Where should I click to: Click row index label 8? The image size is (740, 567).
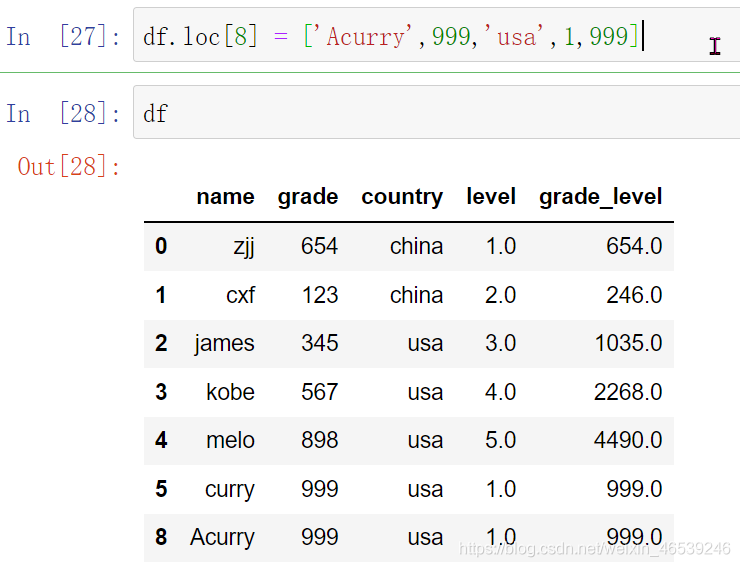pos(161,537)
